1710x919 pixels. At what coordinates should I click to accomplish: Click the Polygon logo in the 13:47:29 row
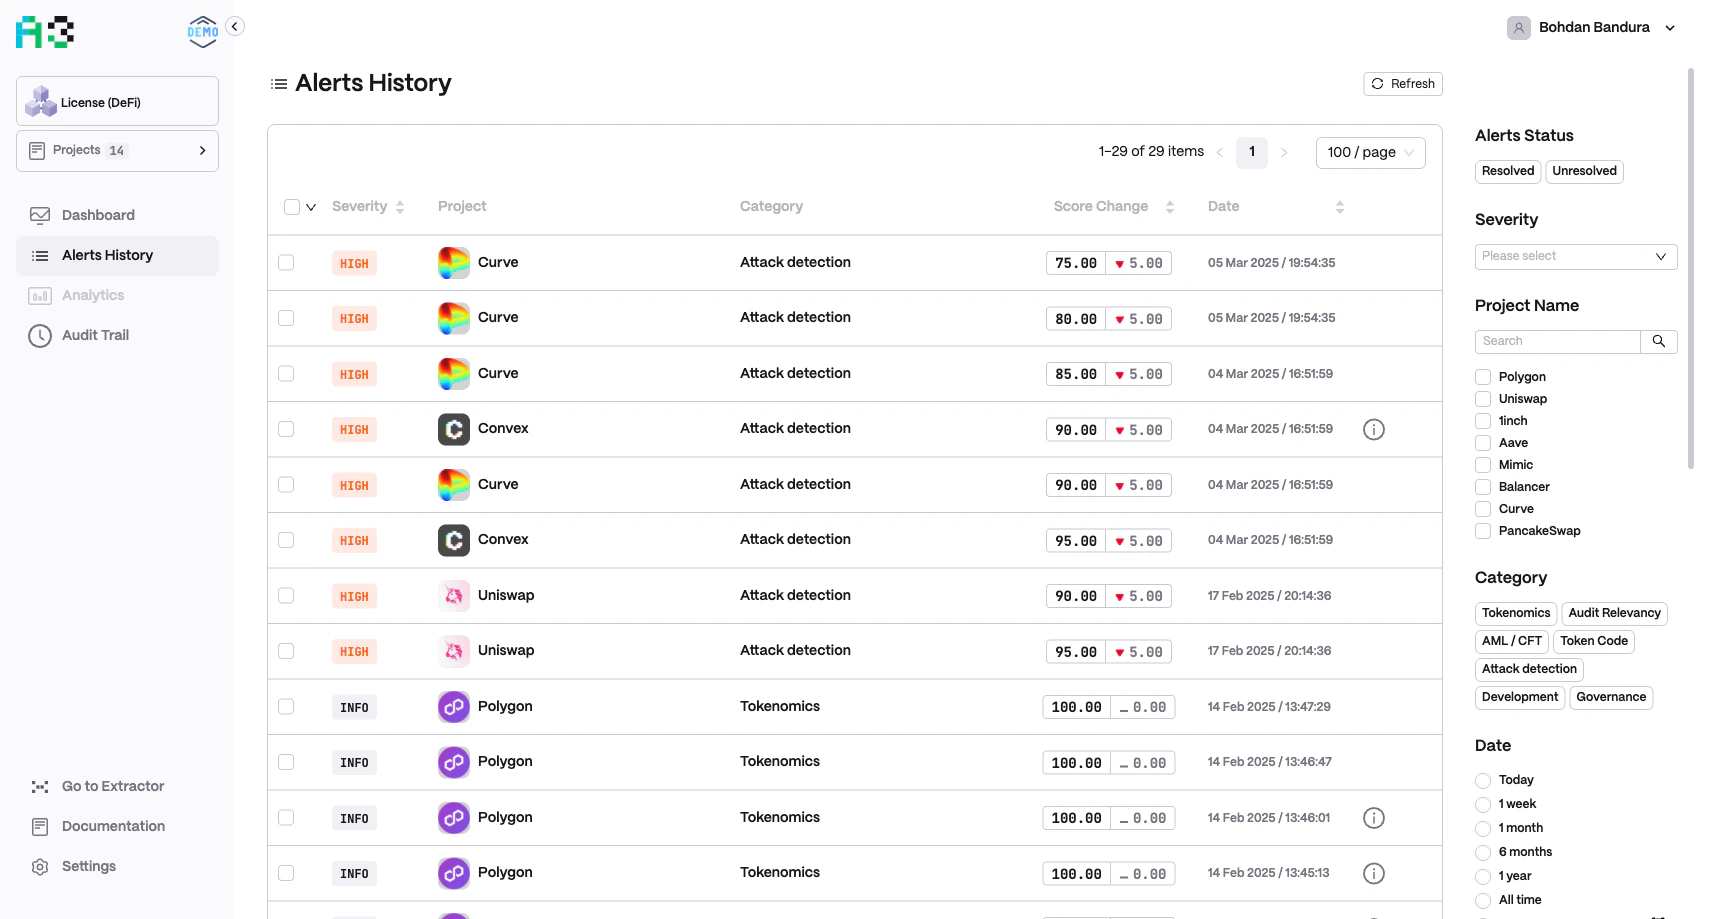tap(454, 707)
